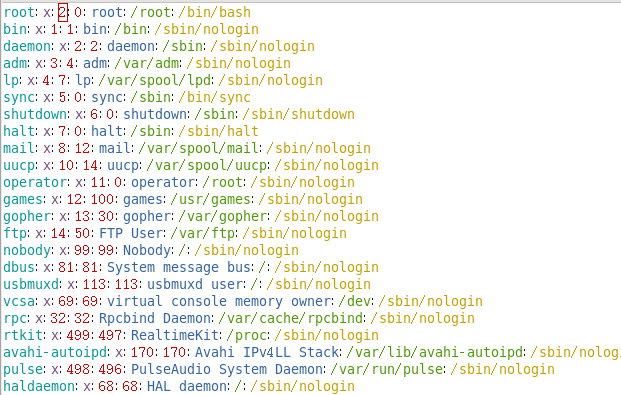Click '/var/gopher' directory path
This screenshot has height=395, width=621.
pyautogui.click(x=223, y=217)
